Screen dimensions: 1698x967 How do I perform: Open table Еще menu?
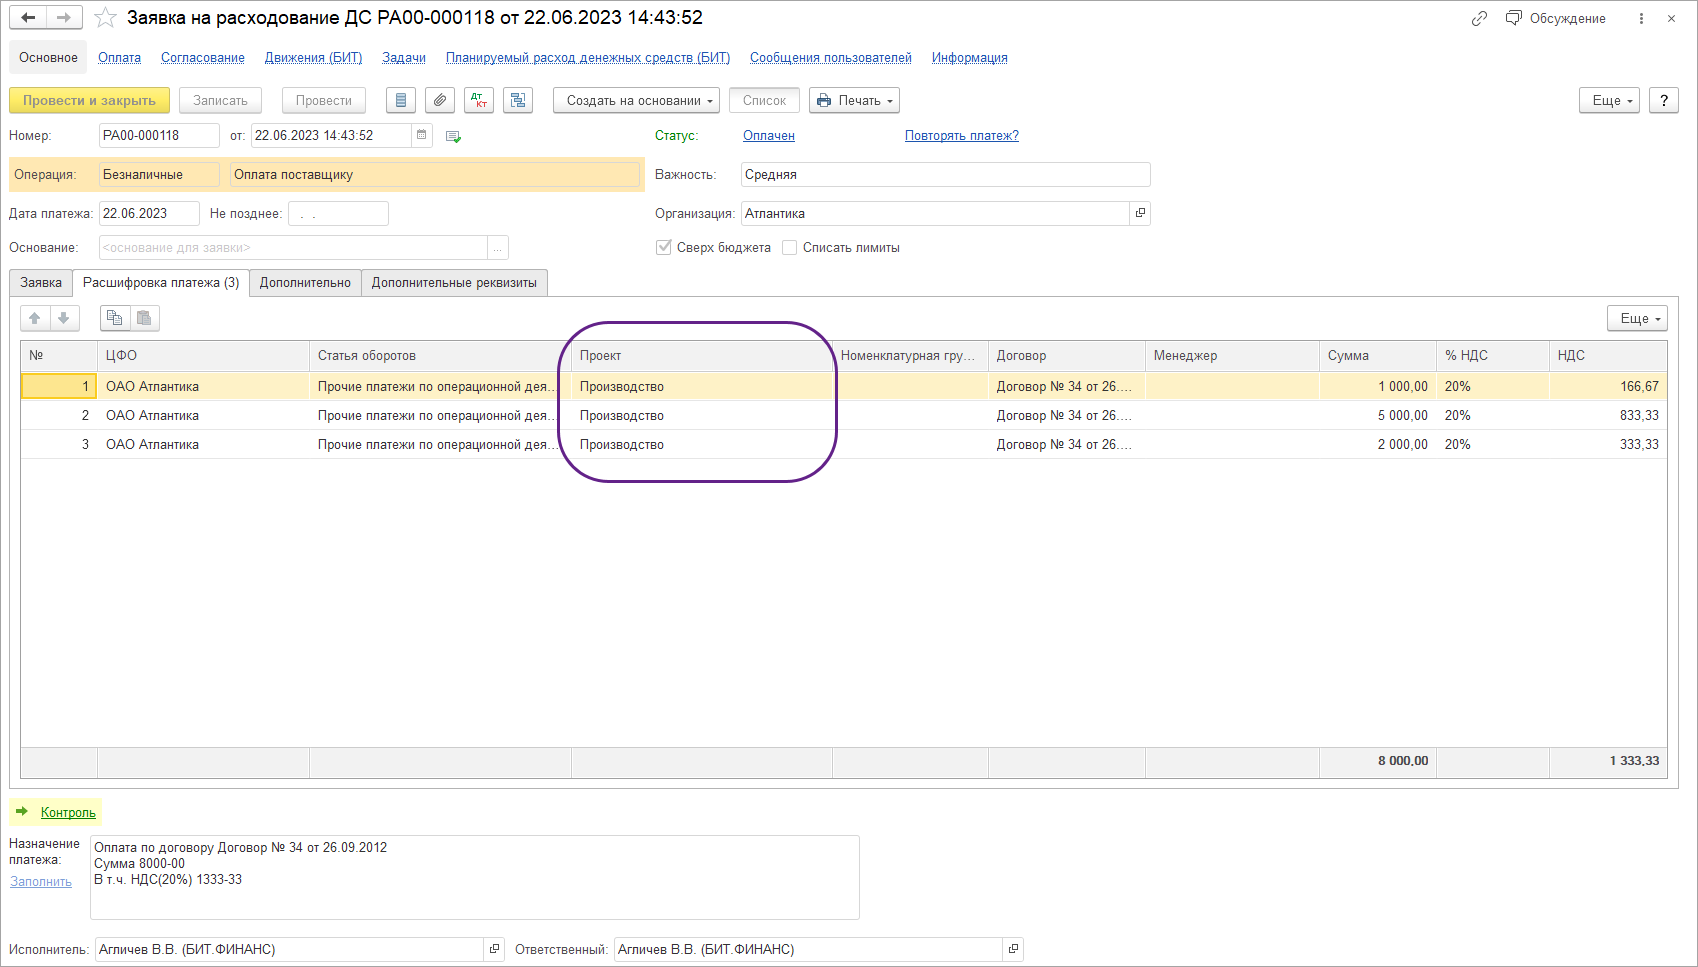coord(1638,318)
